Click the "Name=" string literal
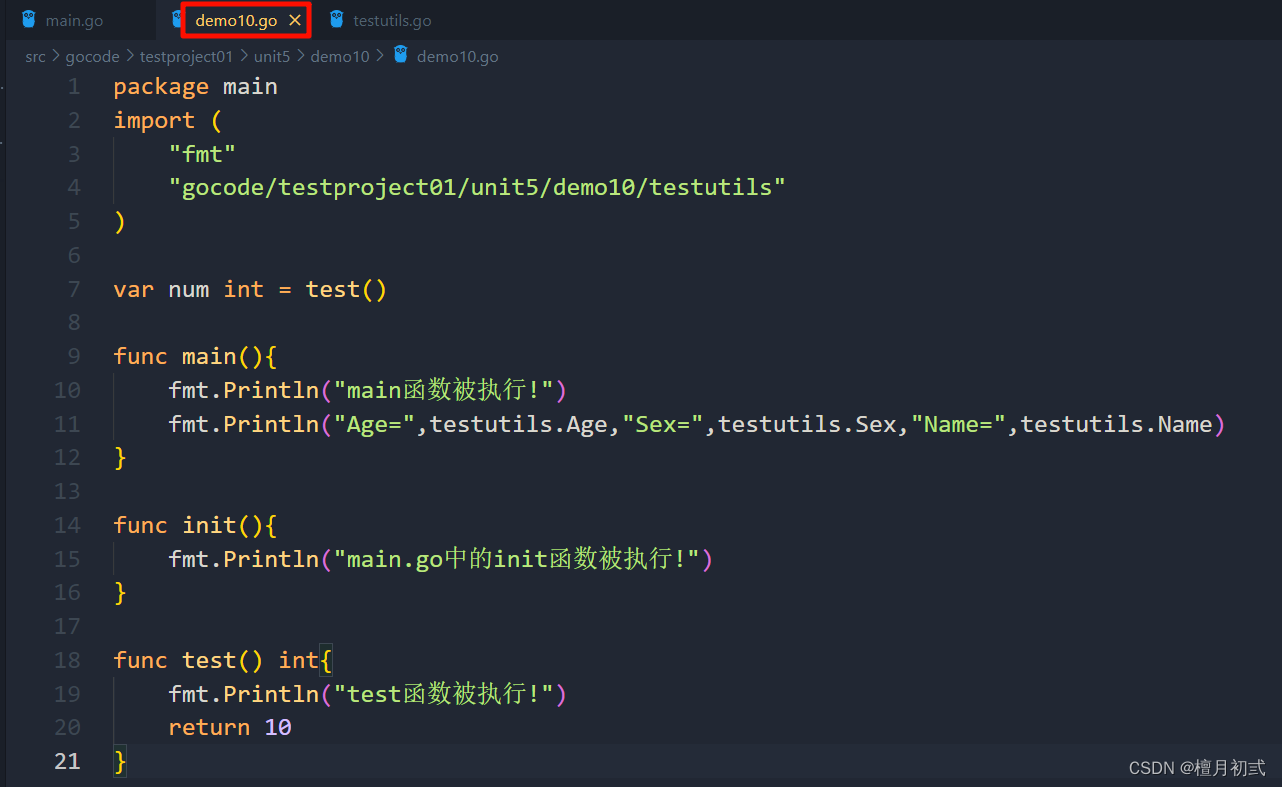 958,424
